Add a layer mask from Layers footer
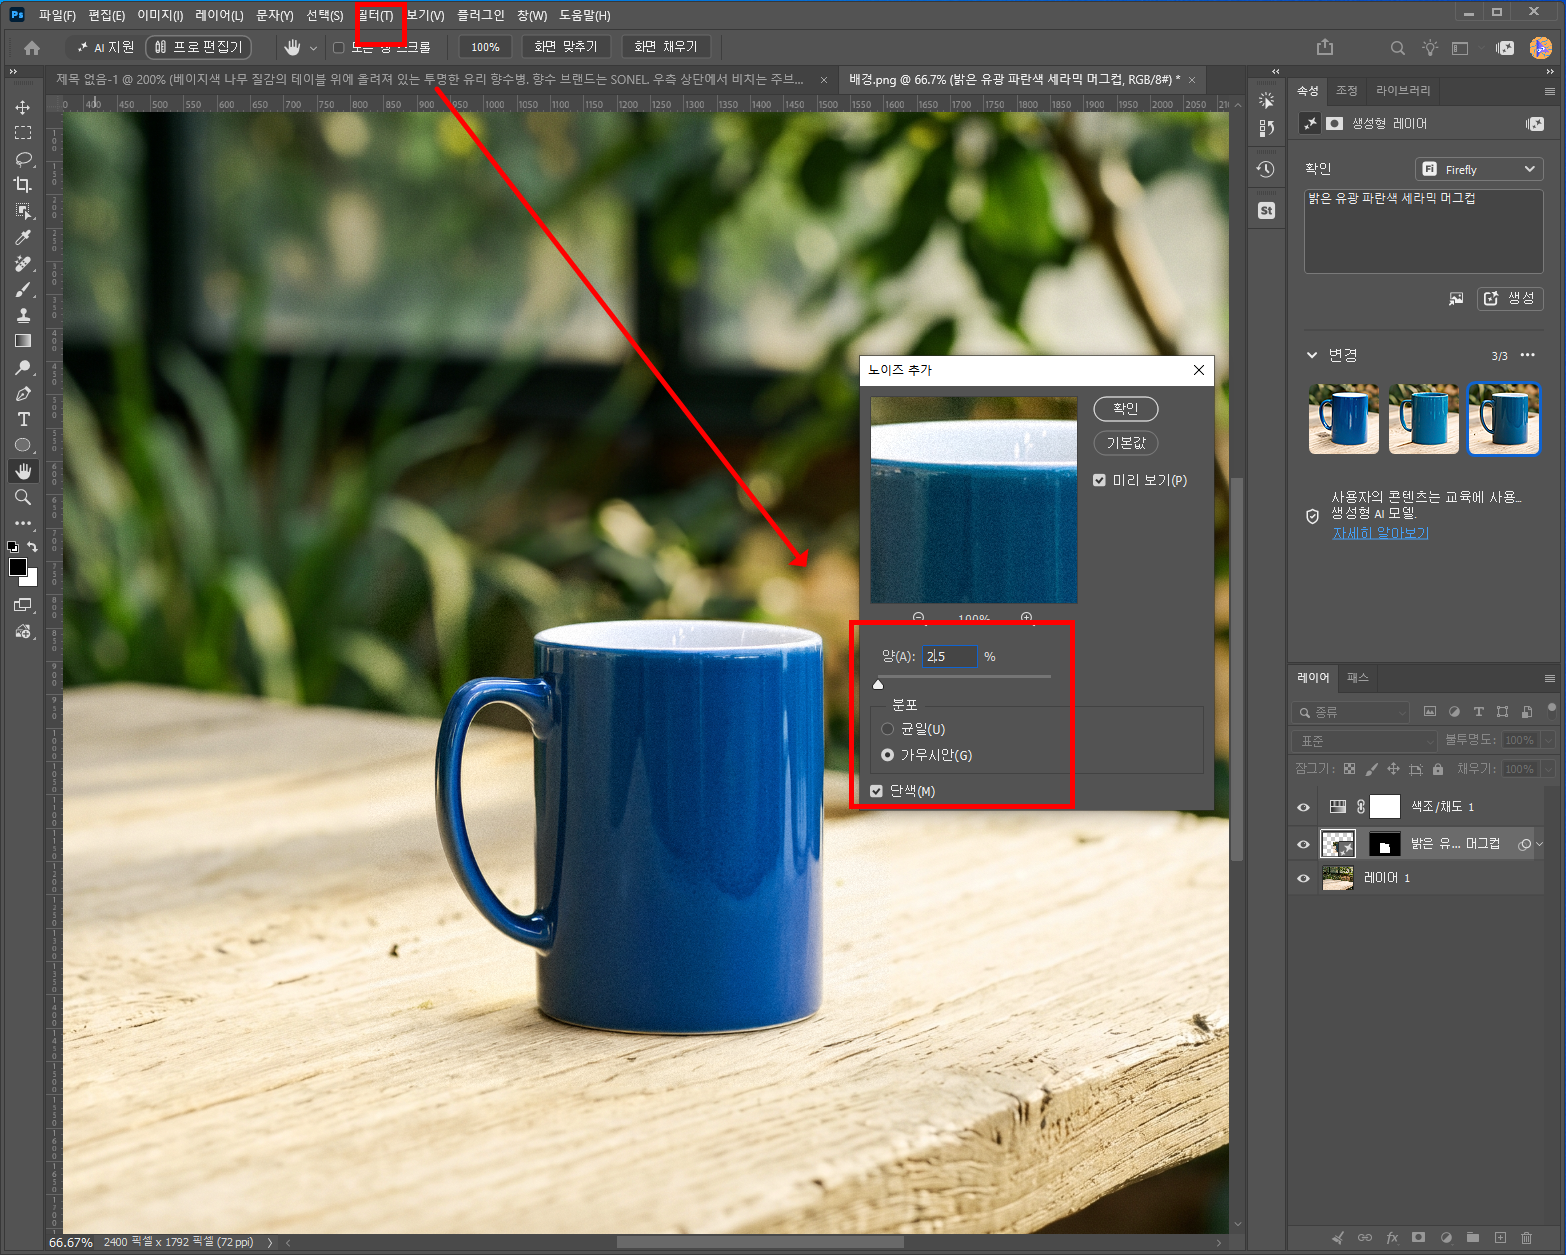 [x=1418, y=1237]
